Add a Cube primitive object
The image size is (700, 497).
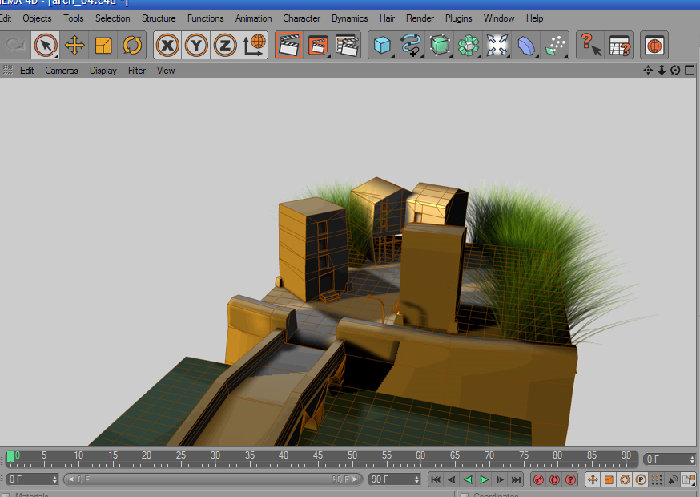pos(382,45)
